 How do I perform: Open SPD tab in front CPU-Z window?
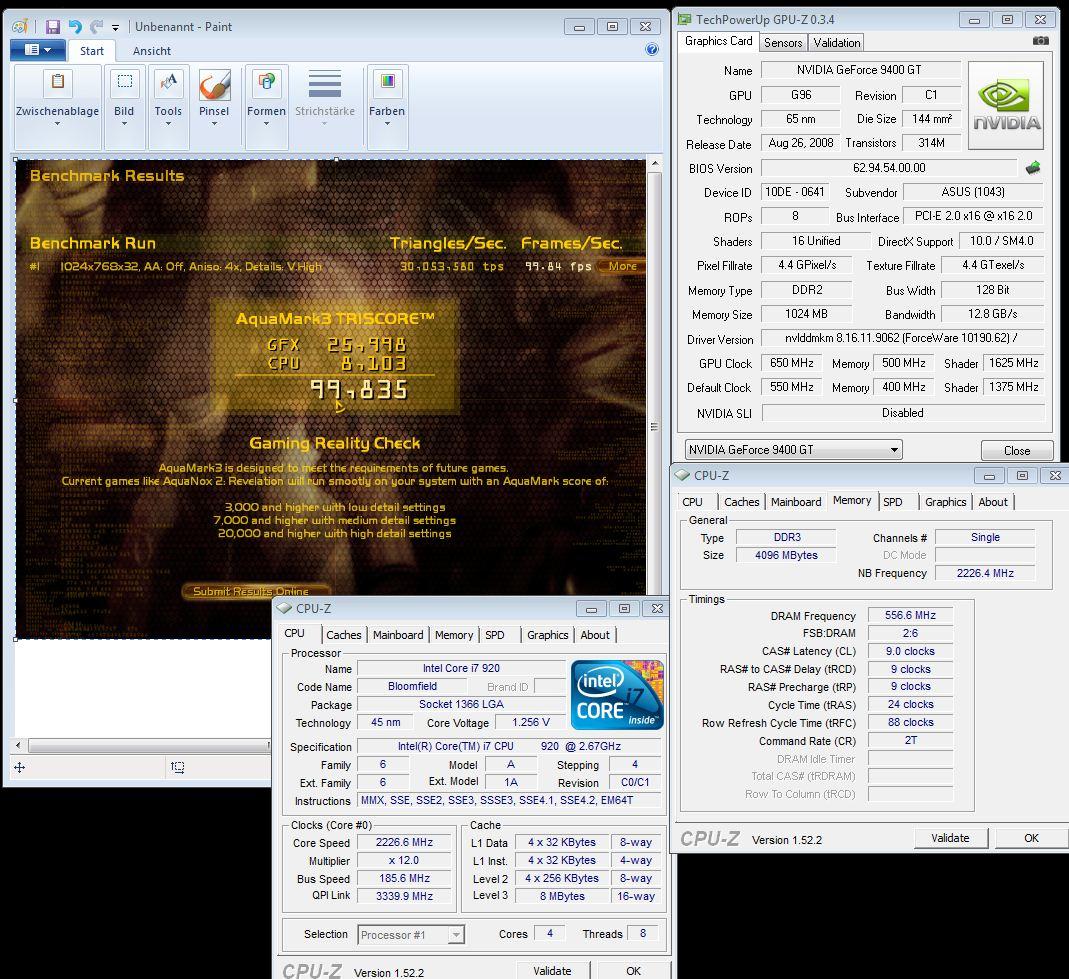495,635
